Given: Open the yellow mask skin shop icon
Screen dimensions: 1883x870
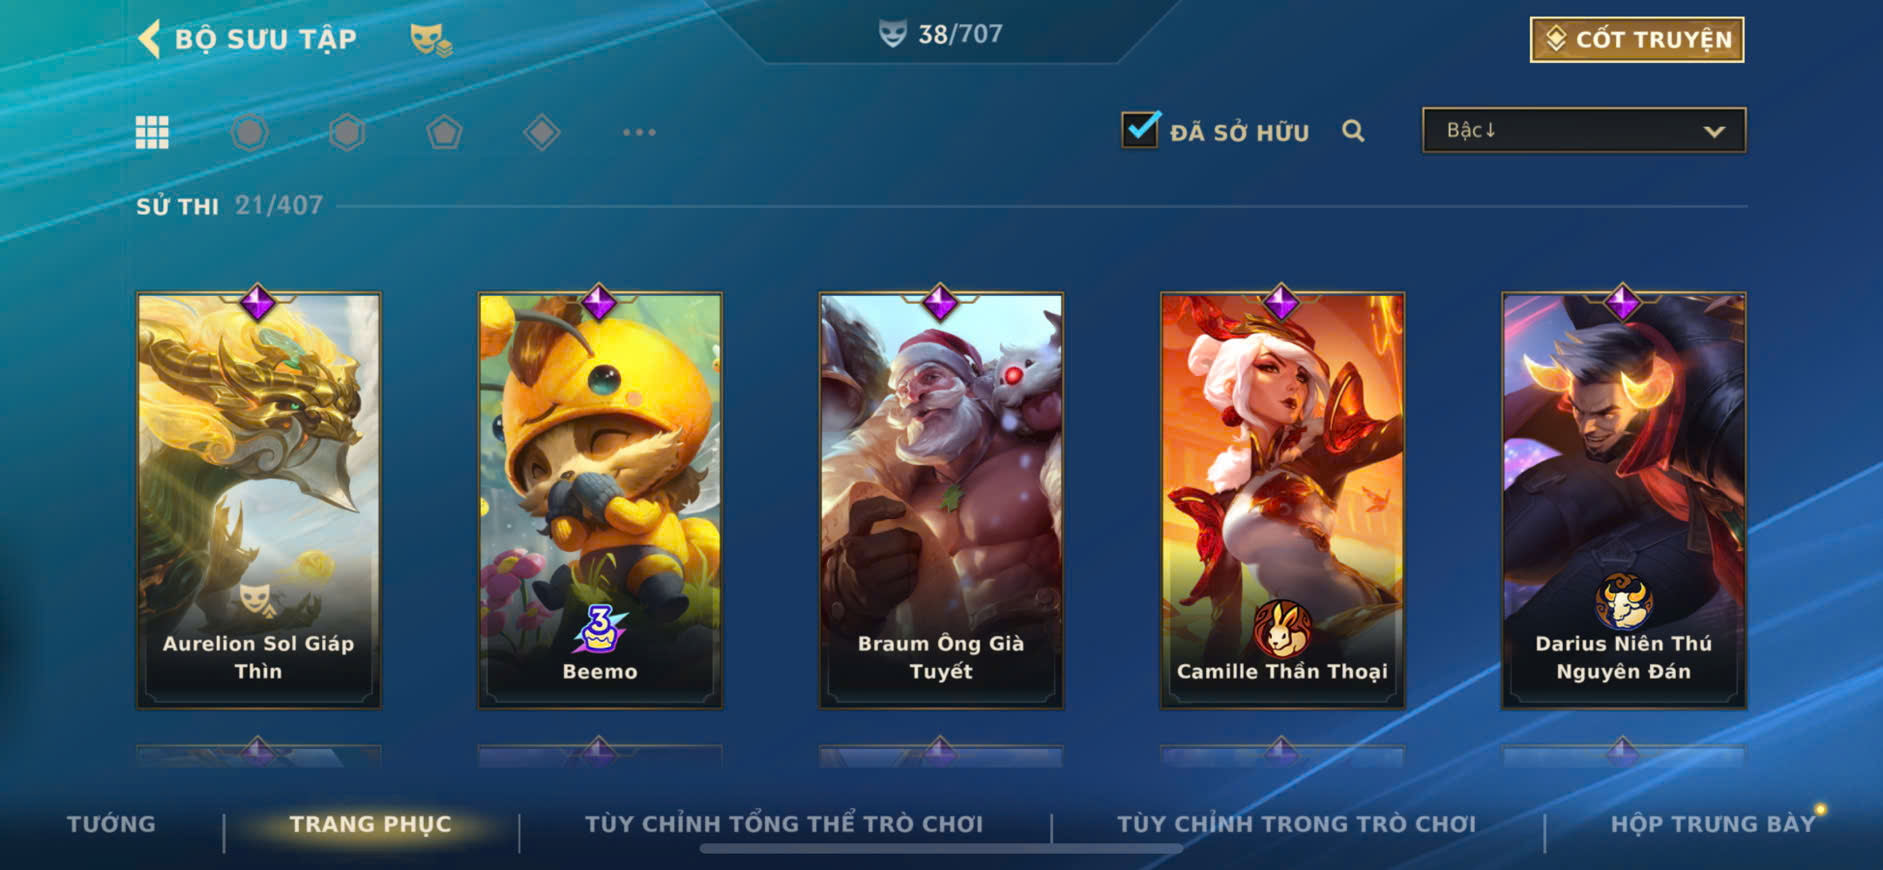Looking at the screenshot, I should pyautogui.click(x=431, y=40).
